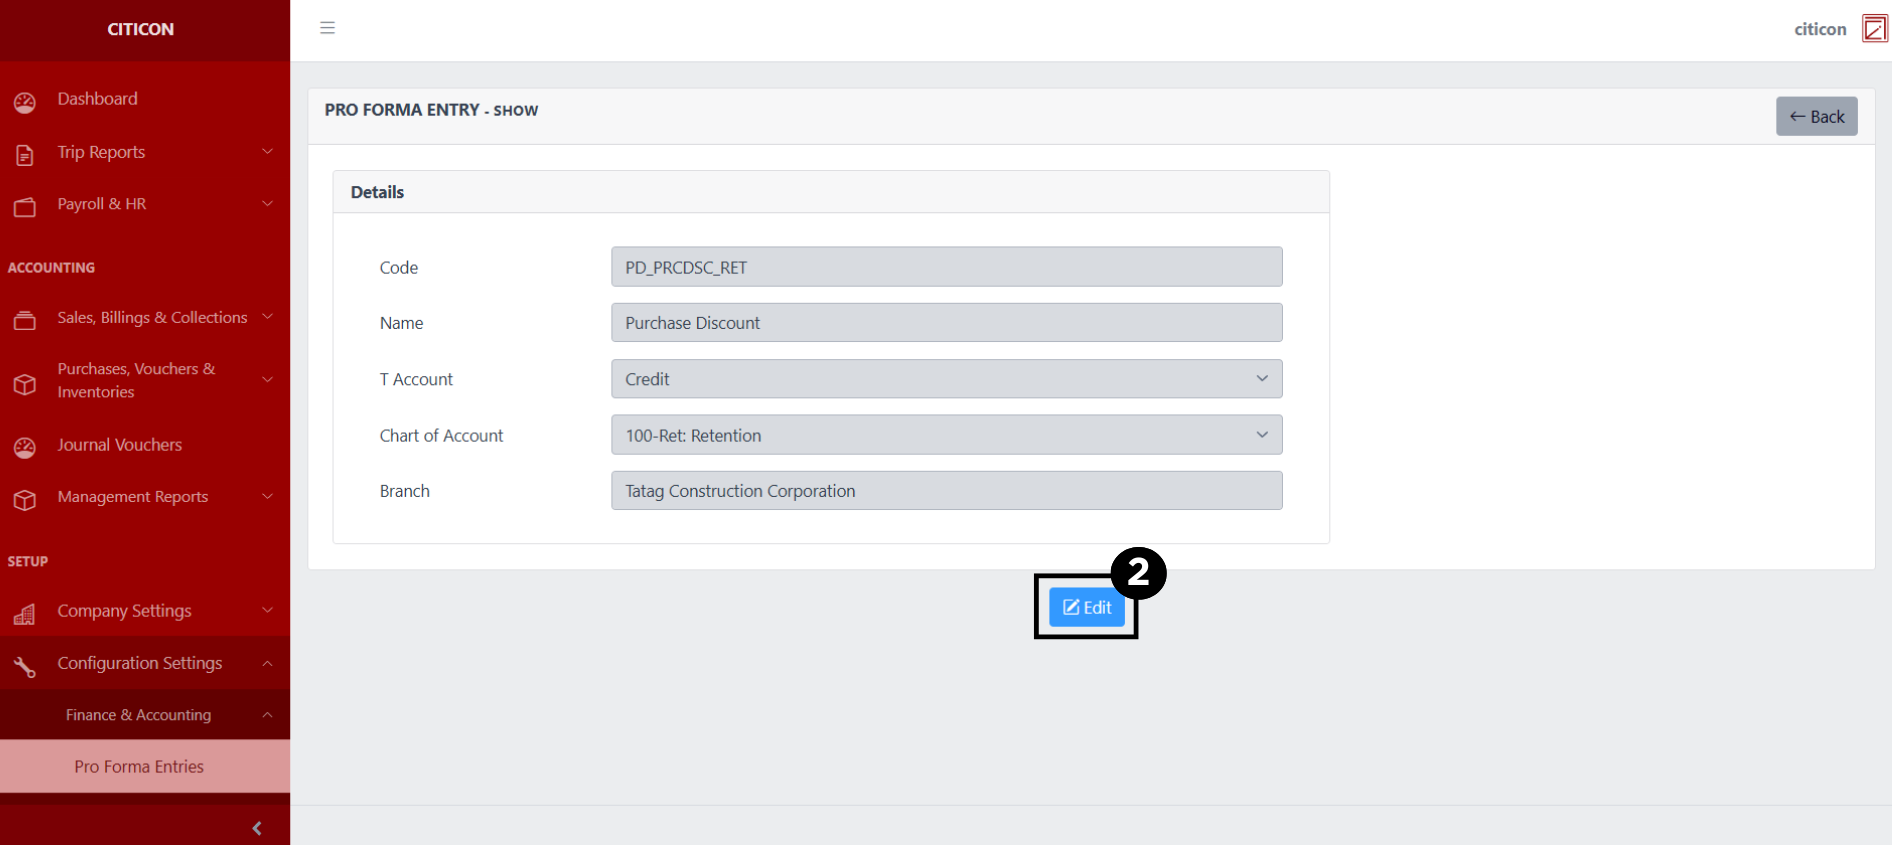Click the Code input field
Viewport: 1892px width, 845px height.
pyautogui.click(x=946, y=267)
